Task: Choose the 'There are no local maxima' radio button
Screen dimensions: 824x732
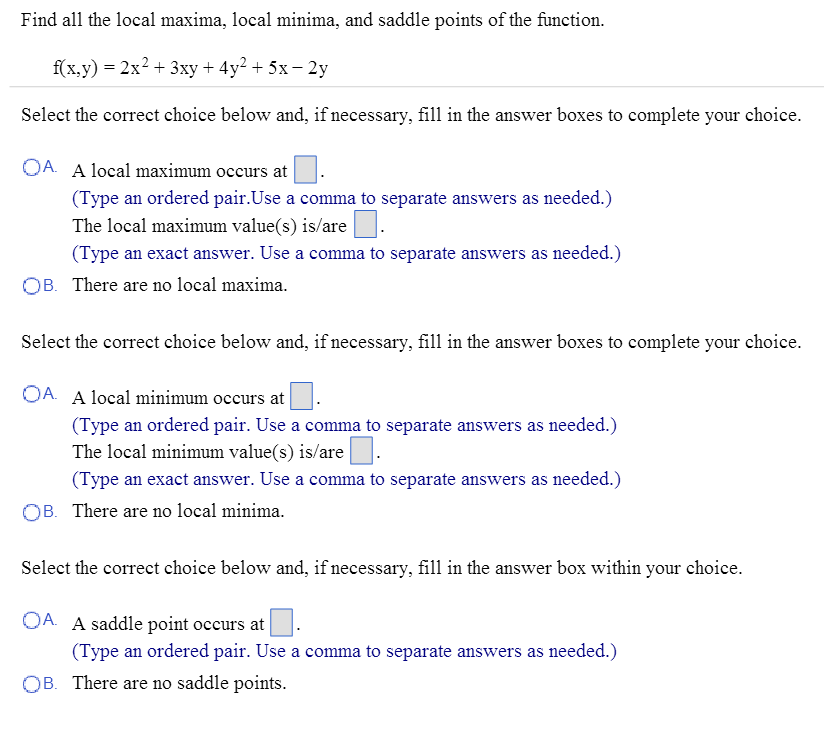Action: pyautogui.click(x=30, y=285)
